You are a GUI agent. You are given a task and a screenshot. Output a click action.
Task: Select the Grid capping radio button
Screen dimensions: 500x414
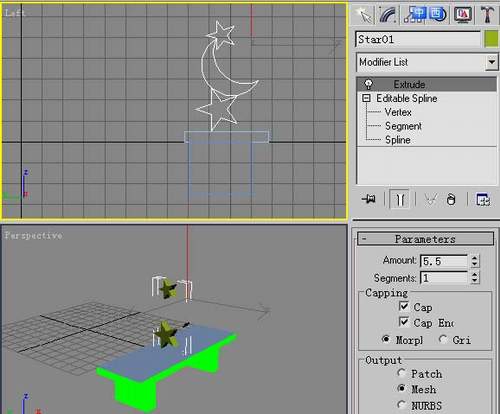coord(443,339)
